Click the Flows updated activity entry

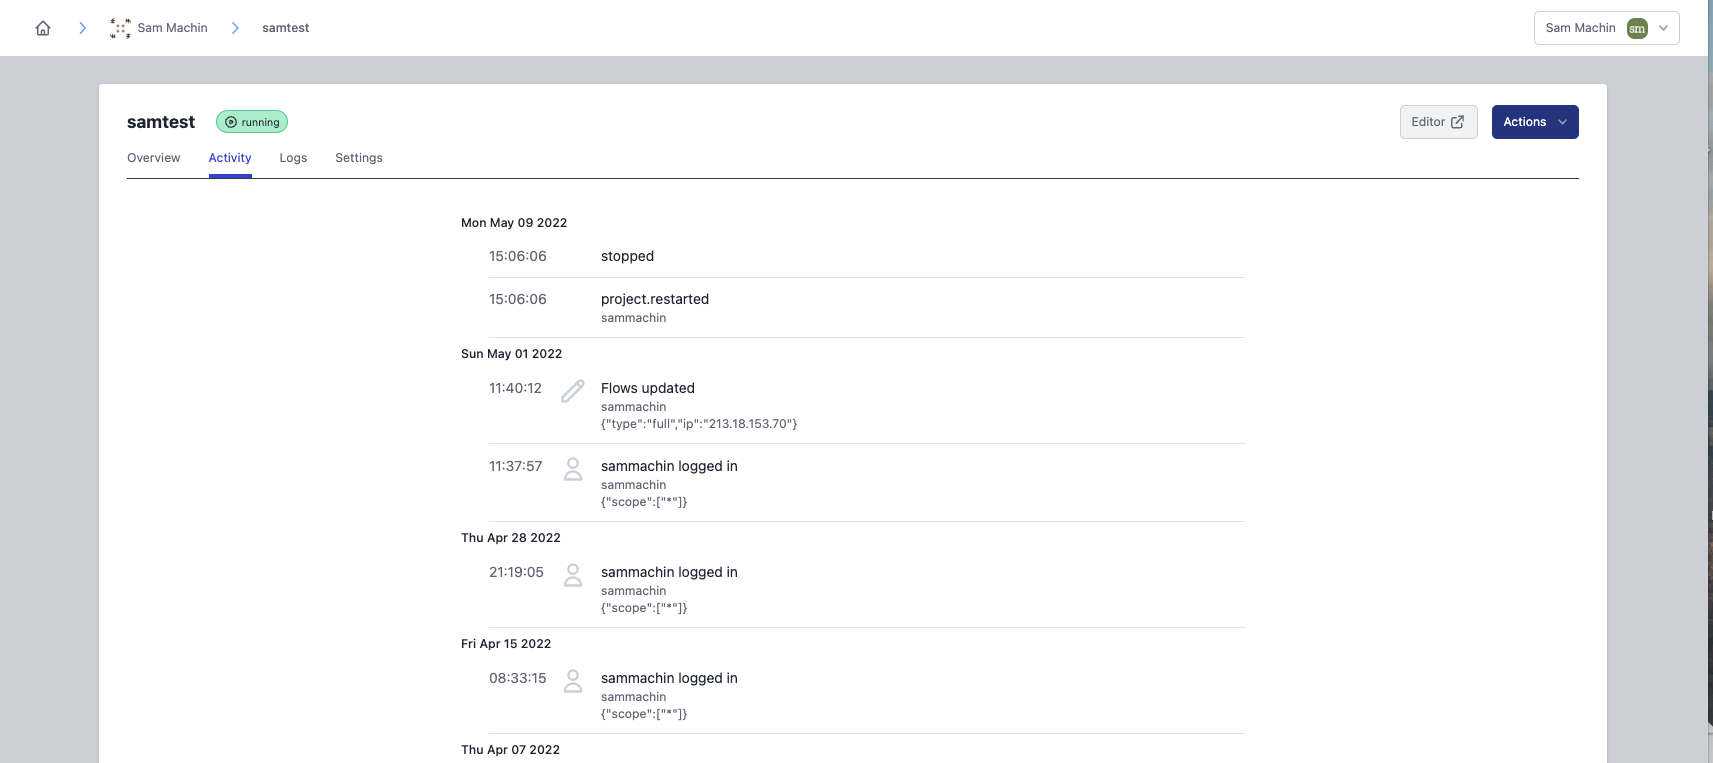pos(648,388)
